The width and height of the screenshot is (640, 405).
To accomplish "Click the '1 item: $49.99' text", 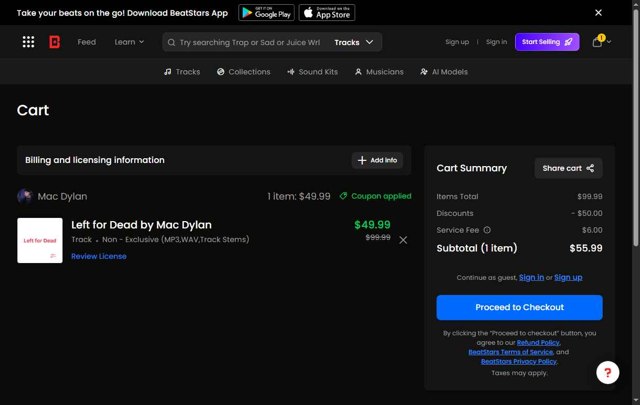I will point(299,196).
